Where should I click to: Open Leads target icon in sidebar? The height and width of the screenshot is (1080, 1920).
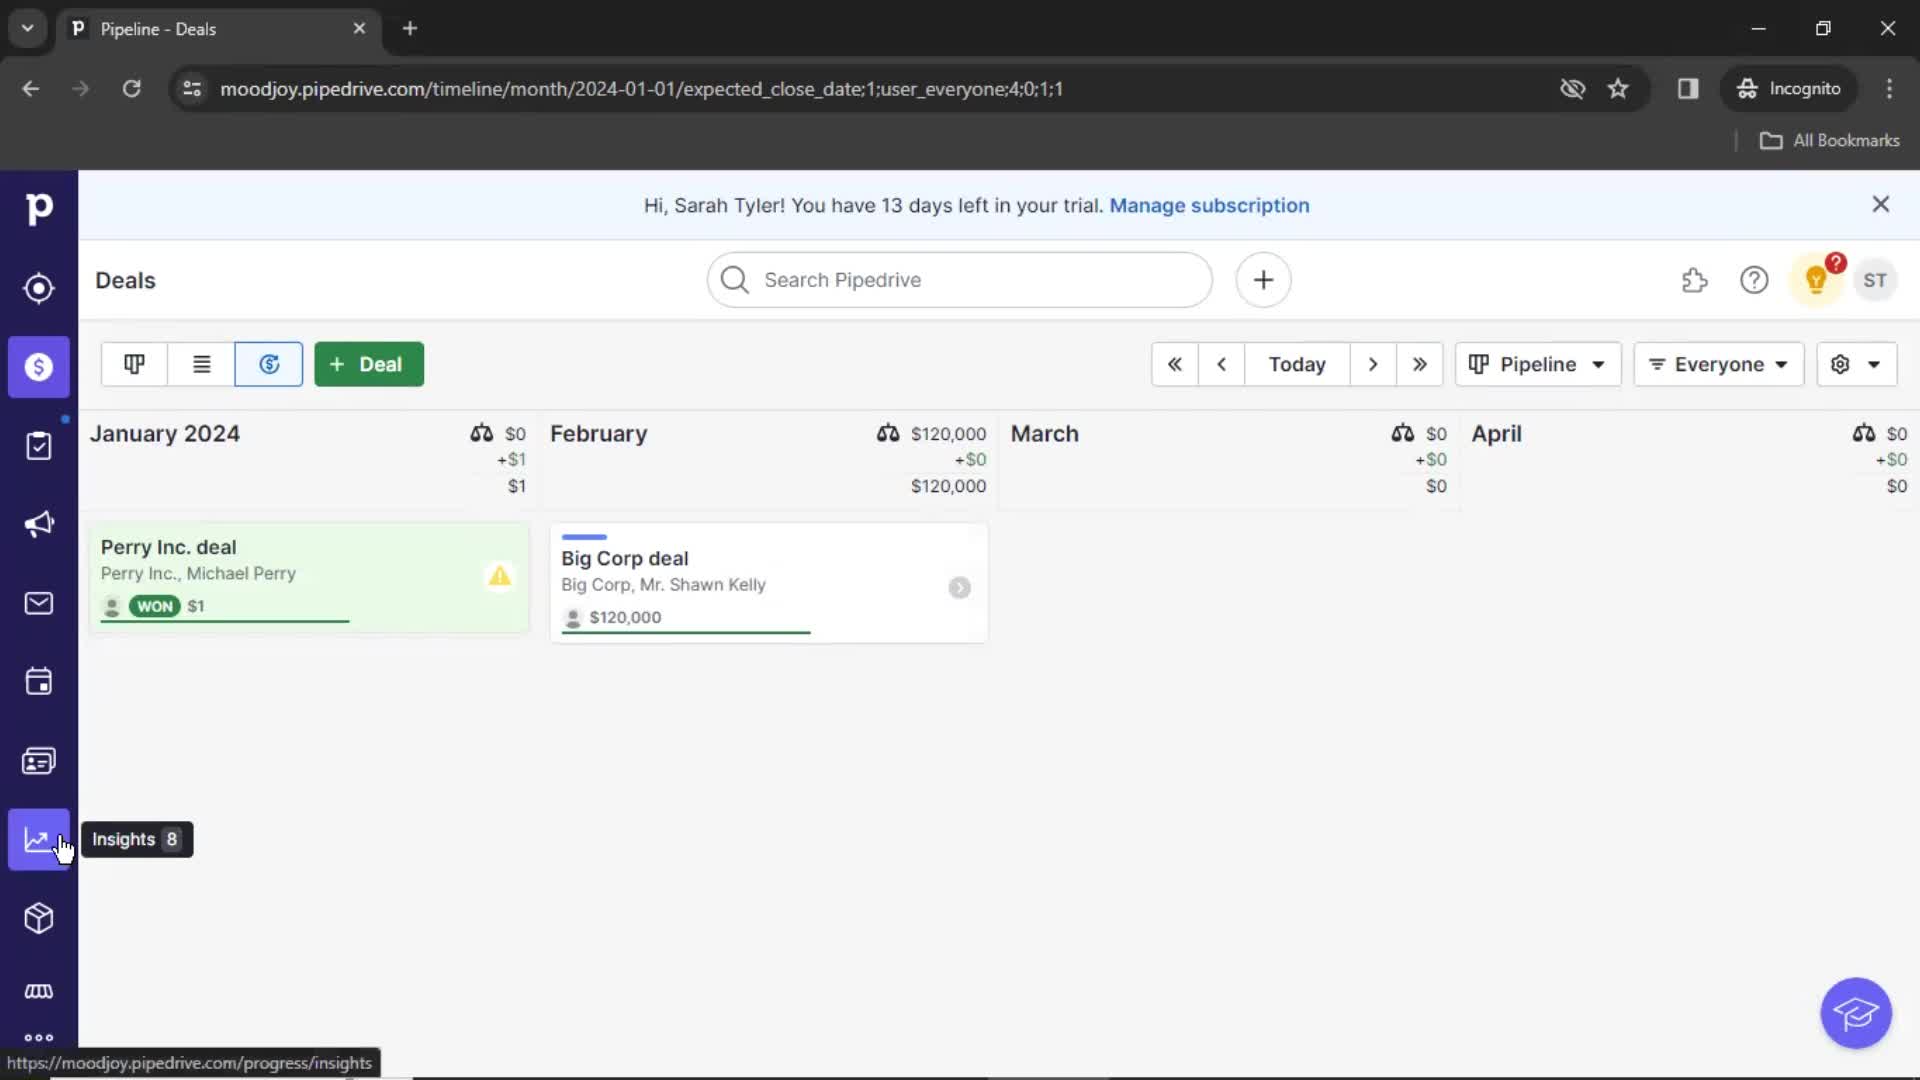pyautogui.click(x=39, y=288)
